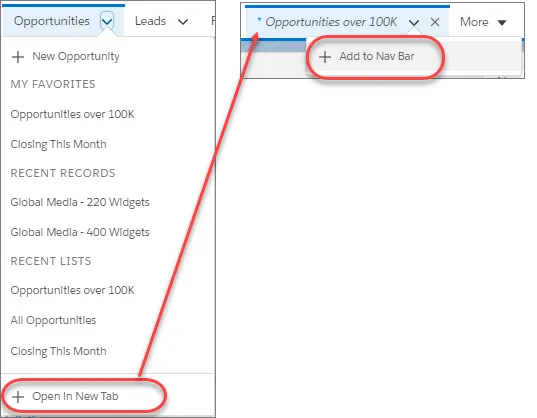Expand the Opportunities tab dropdown chevron
537x418 pixels.
tap(107, 21)
